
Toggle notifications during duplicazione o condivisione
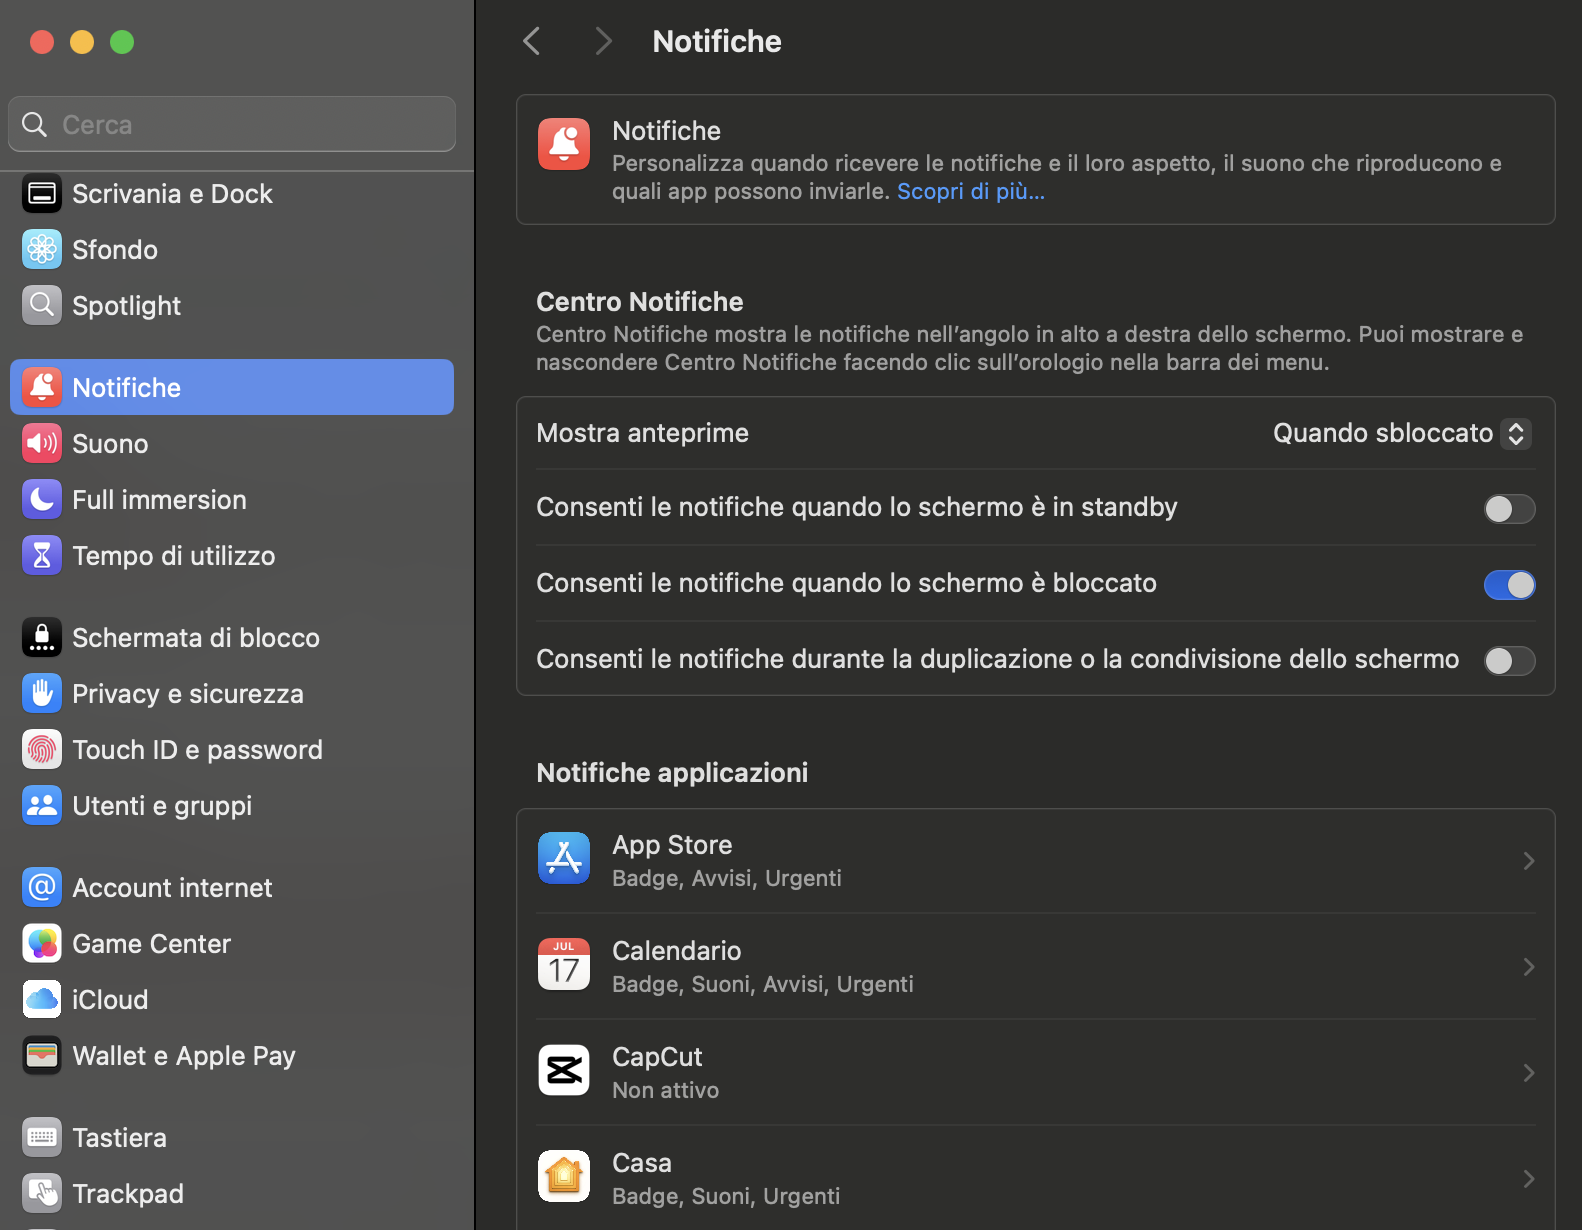tap(1509, 661)
